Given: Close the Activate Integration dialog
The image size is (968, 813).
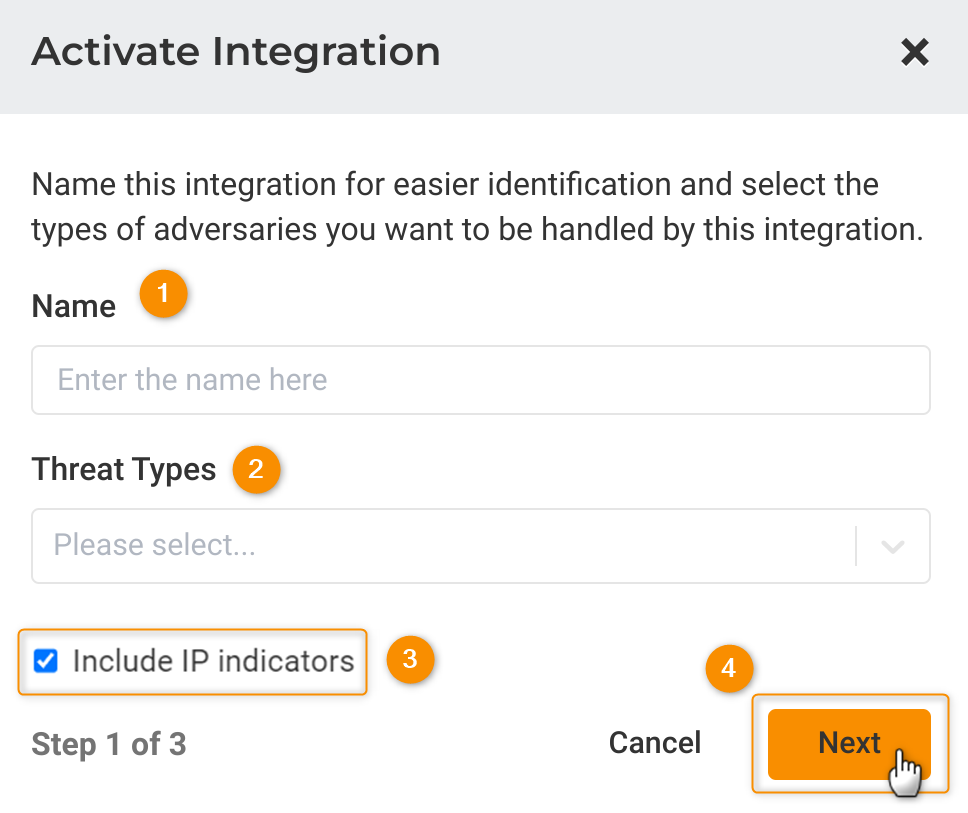Looking at the screenshot, I should click(x=914, y=52).
